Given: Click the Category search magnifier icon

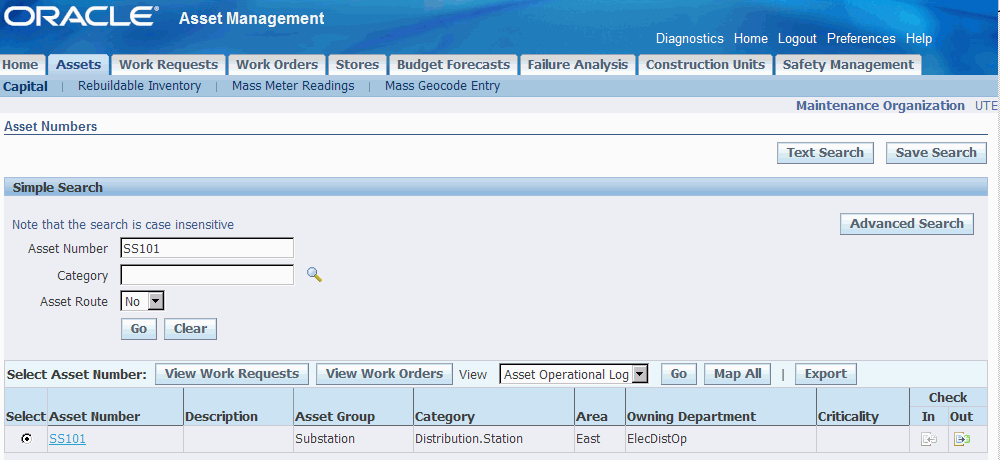Looking at the screenshot, I should click(314, 275).
